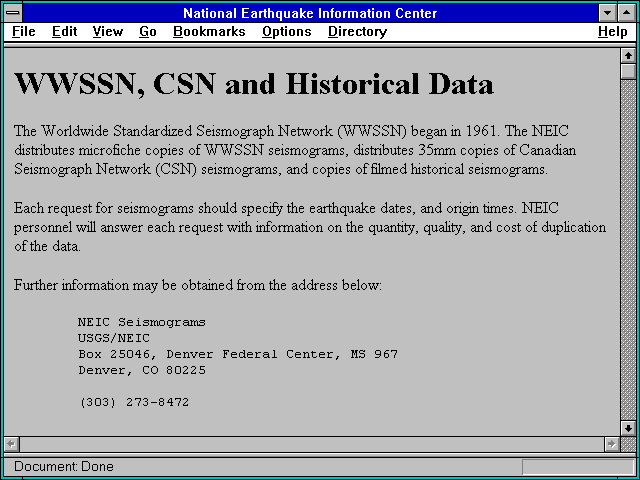Open the Options menu

coord(287,31)
